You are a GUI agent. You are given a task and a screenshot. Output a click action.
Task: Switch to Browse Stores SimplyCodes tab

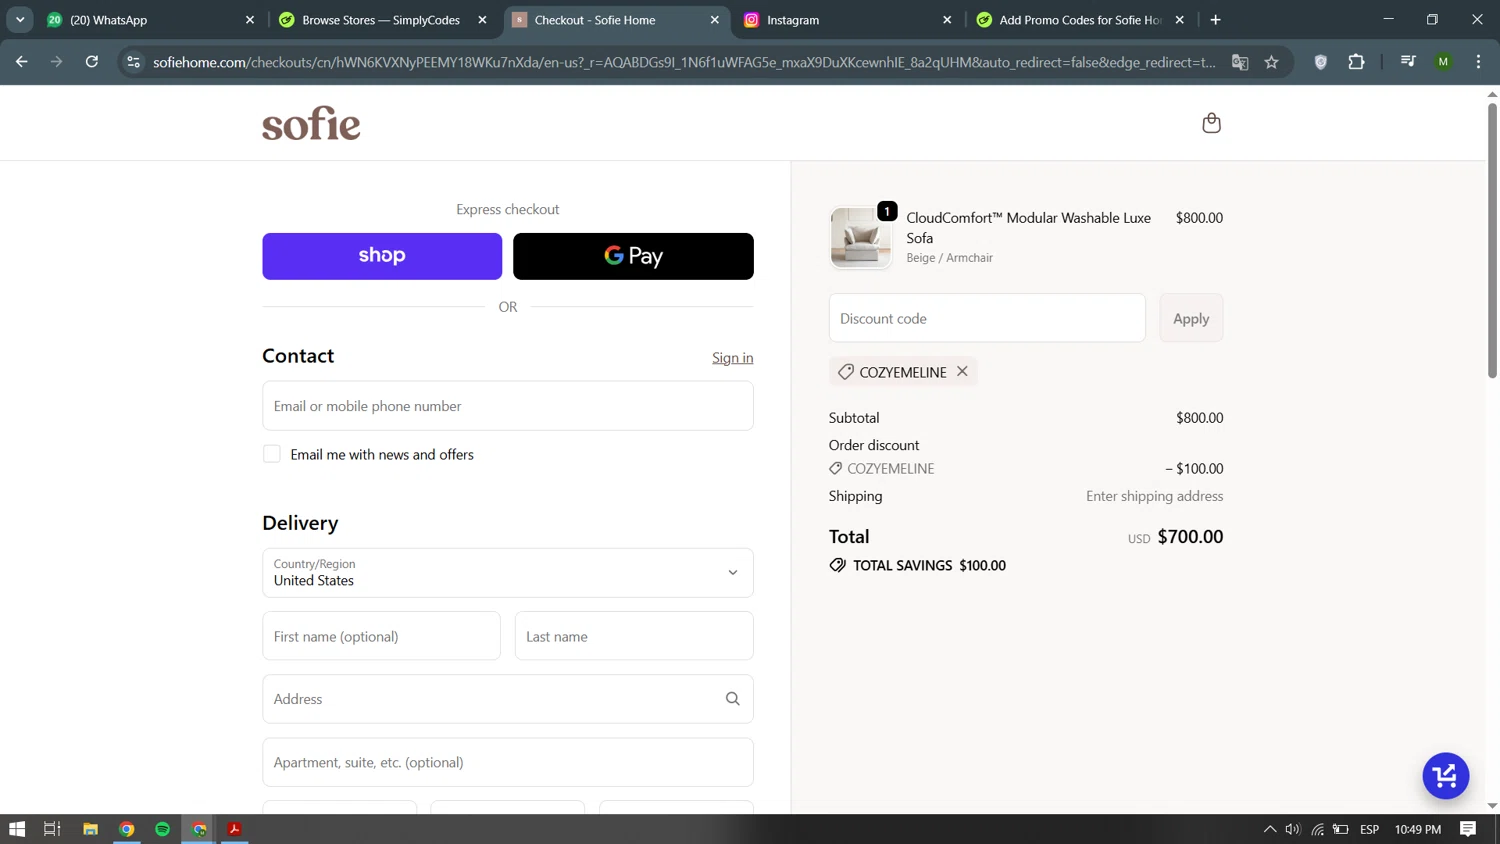[381, 20]
